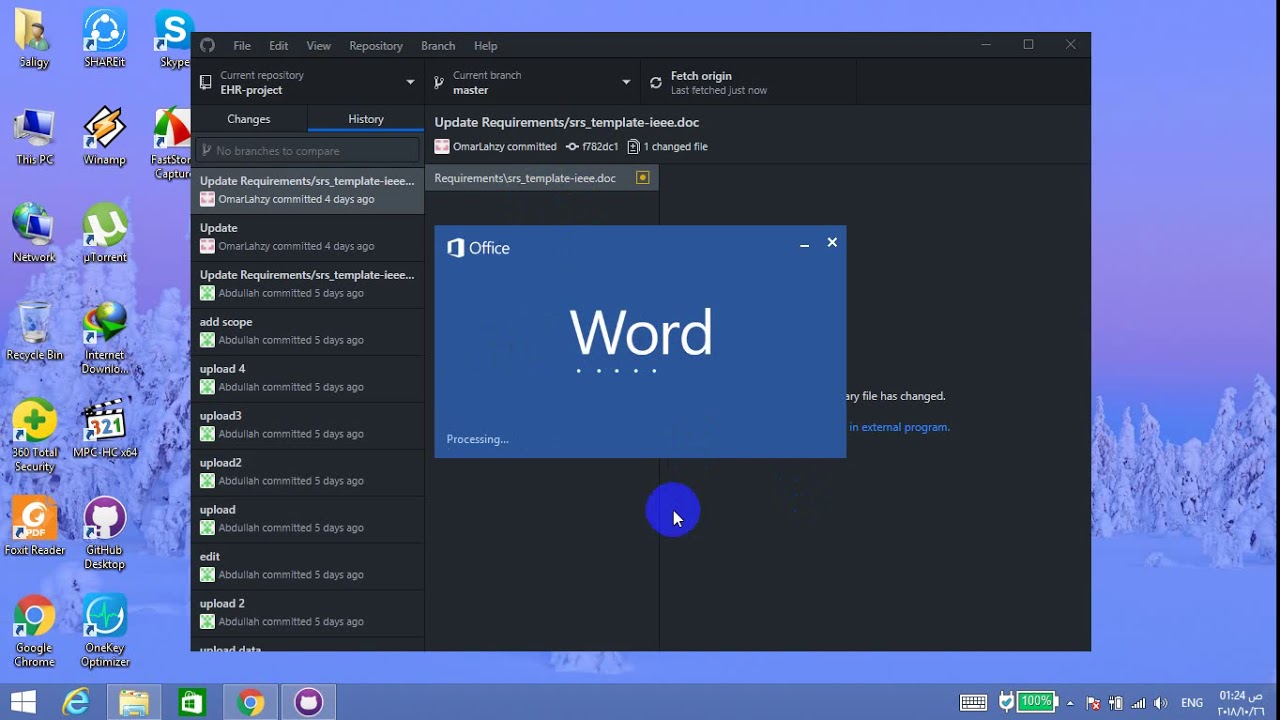Open the Repository menu
Viewport: 1280px width, 720px height.
point(376,45)
